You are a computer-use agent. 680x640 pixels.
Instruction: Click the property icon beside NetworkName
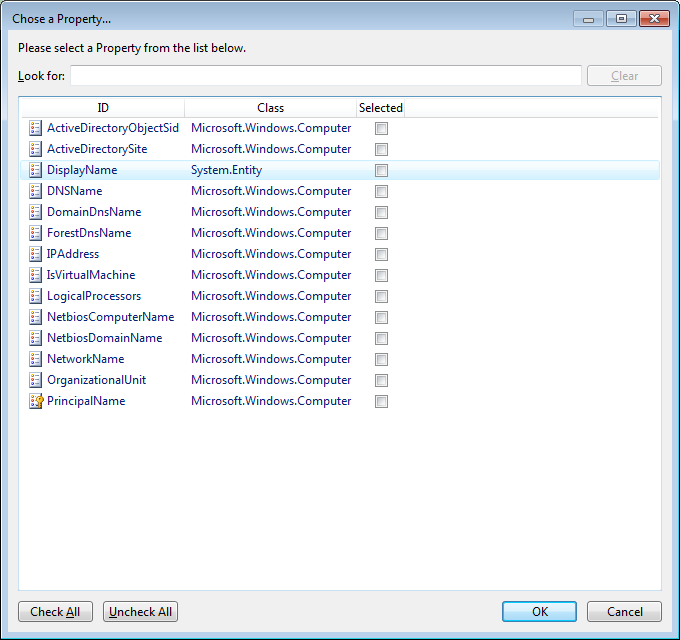click(x=35, y=359)
